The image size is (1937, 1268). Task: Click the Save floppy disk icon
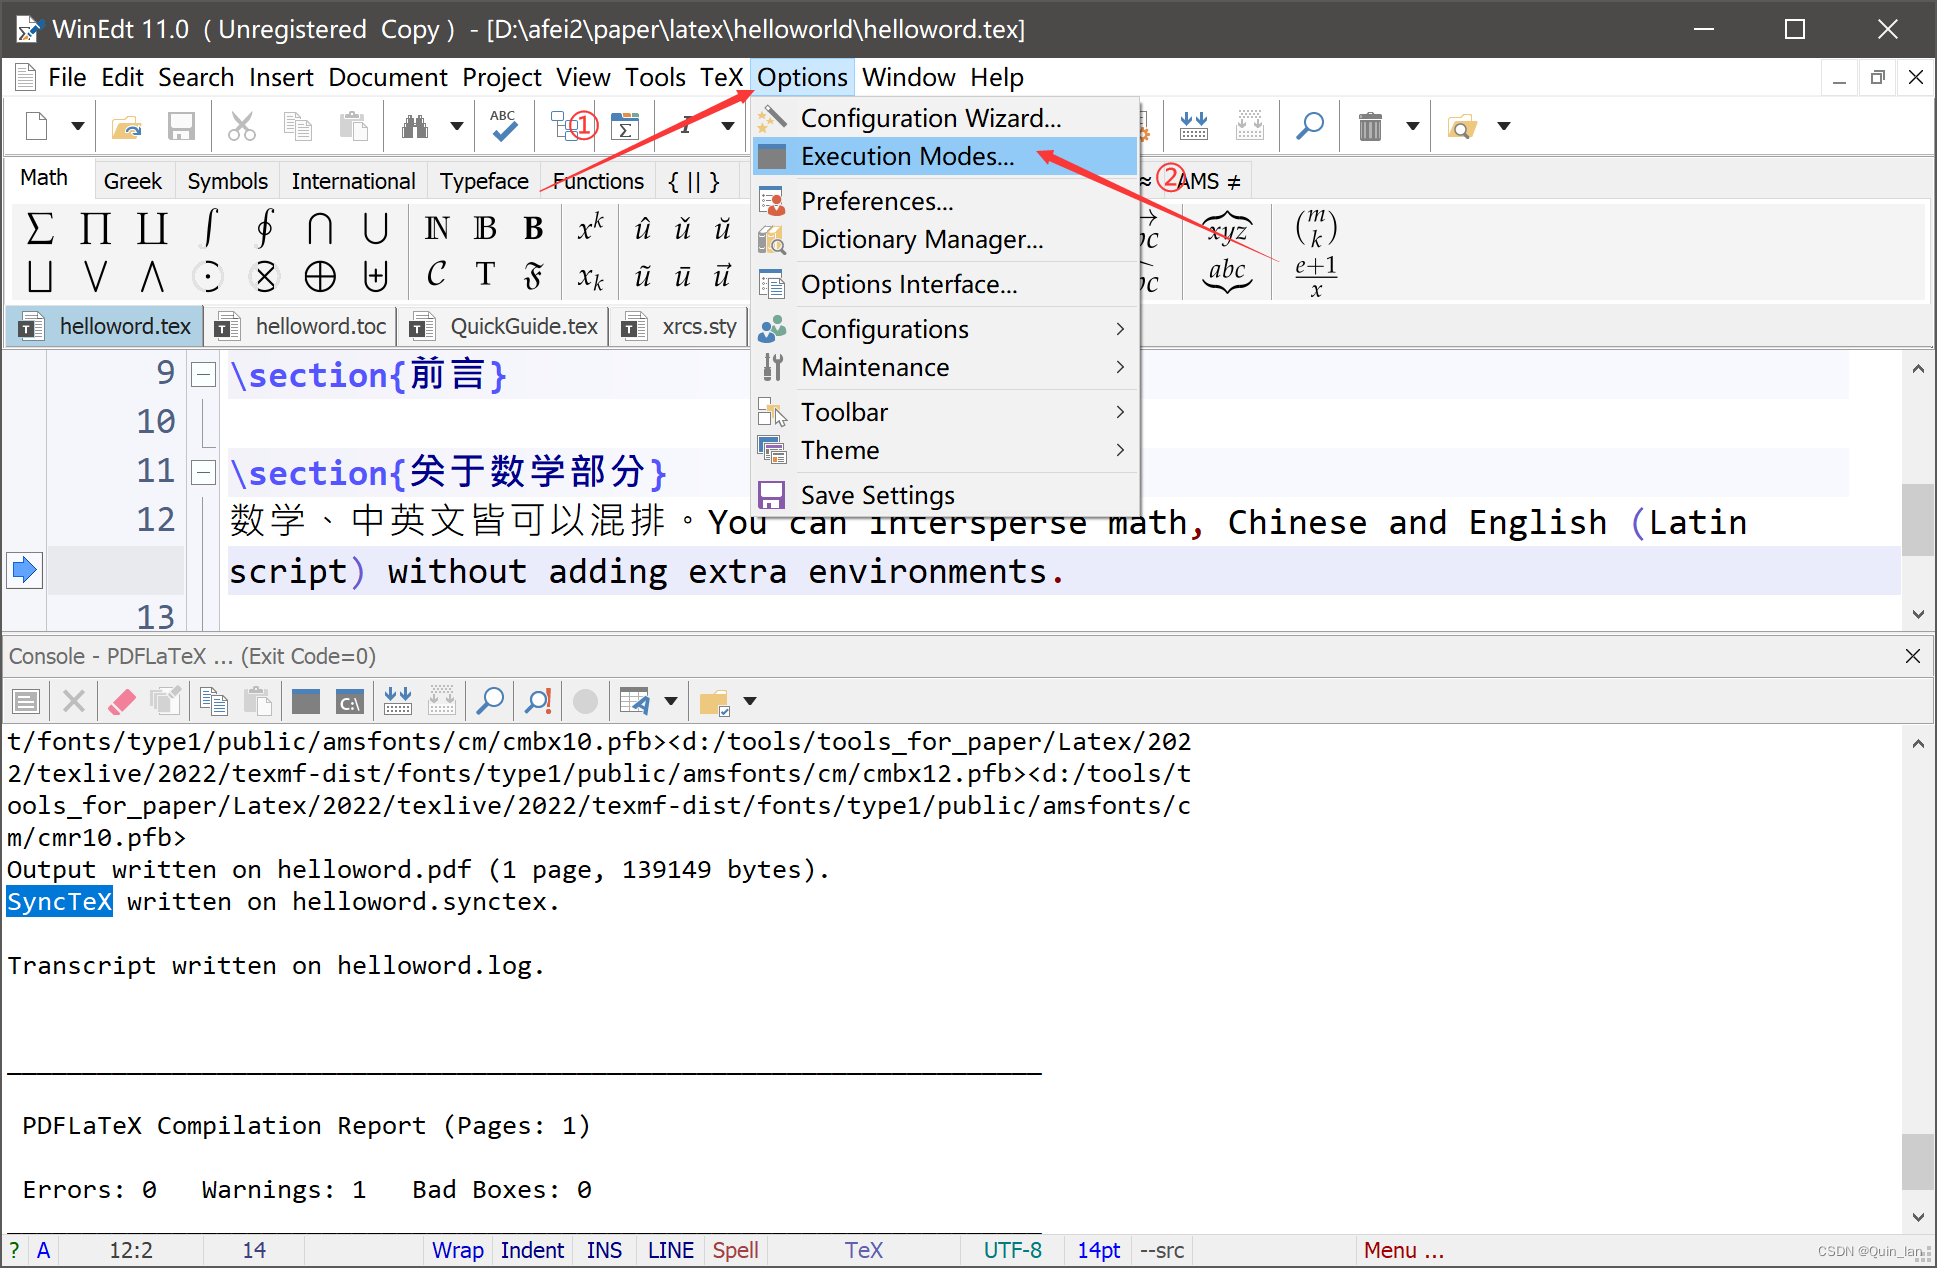(x=181, y=126)
